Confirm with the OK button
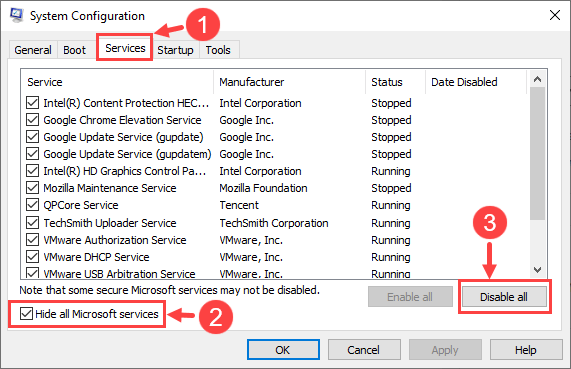This screenshot has width=571, height=369. point(283,350)
